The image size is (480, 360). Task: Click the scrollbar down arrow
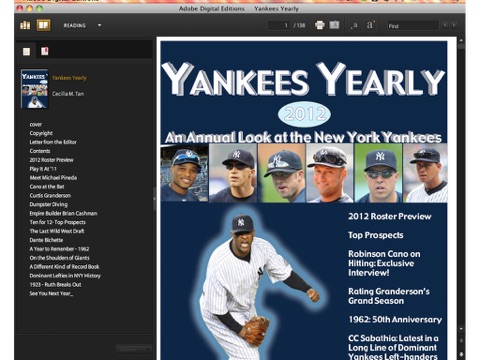pos(461,329)
